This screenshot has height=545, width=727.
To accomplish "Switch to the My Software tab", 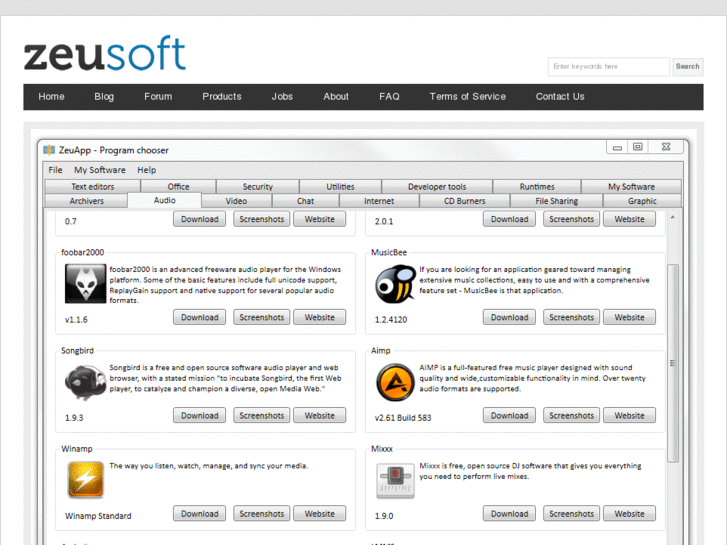I will [631, 186].
